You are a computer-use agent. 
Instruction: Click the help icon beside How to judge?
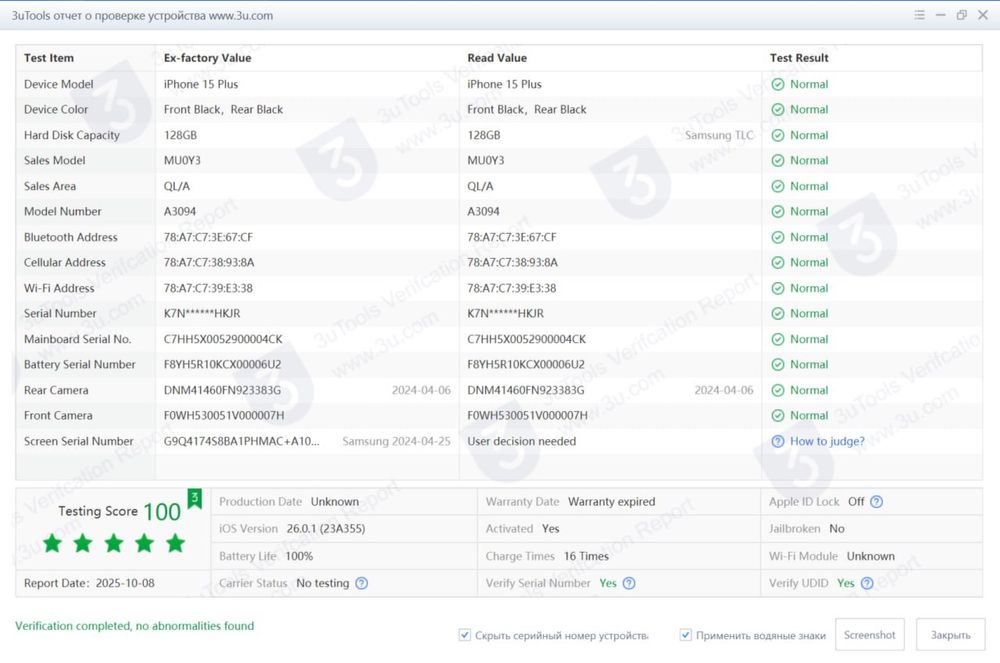[777, 441]
